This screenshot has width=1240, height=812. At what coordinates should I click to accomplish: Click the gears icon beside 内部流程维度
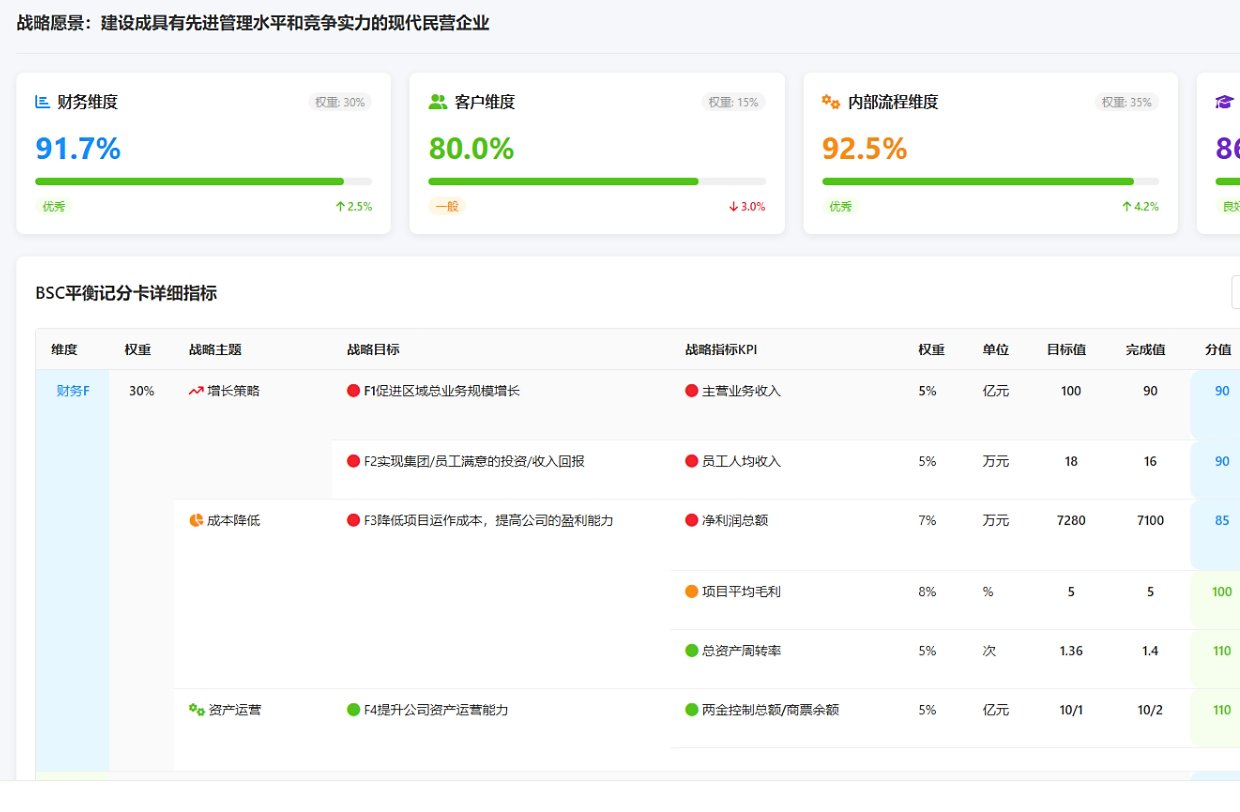830,102
